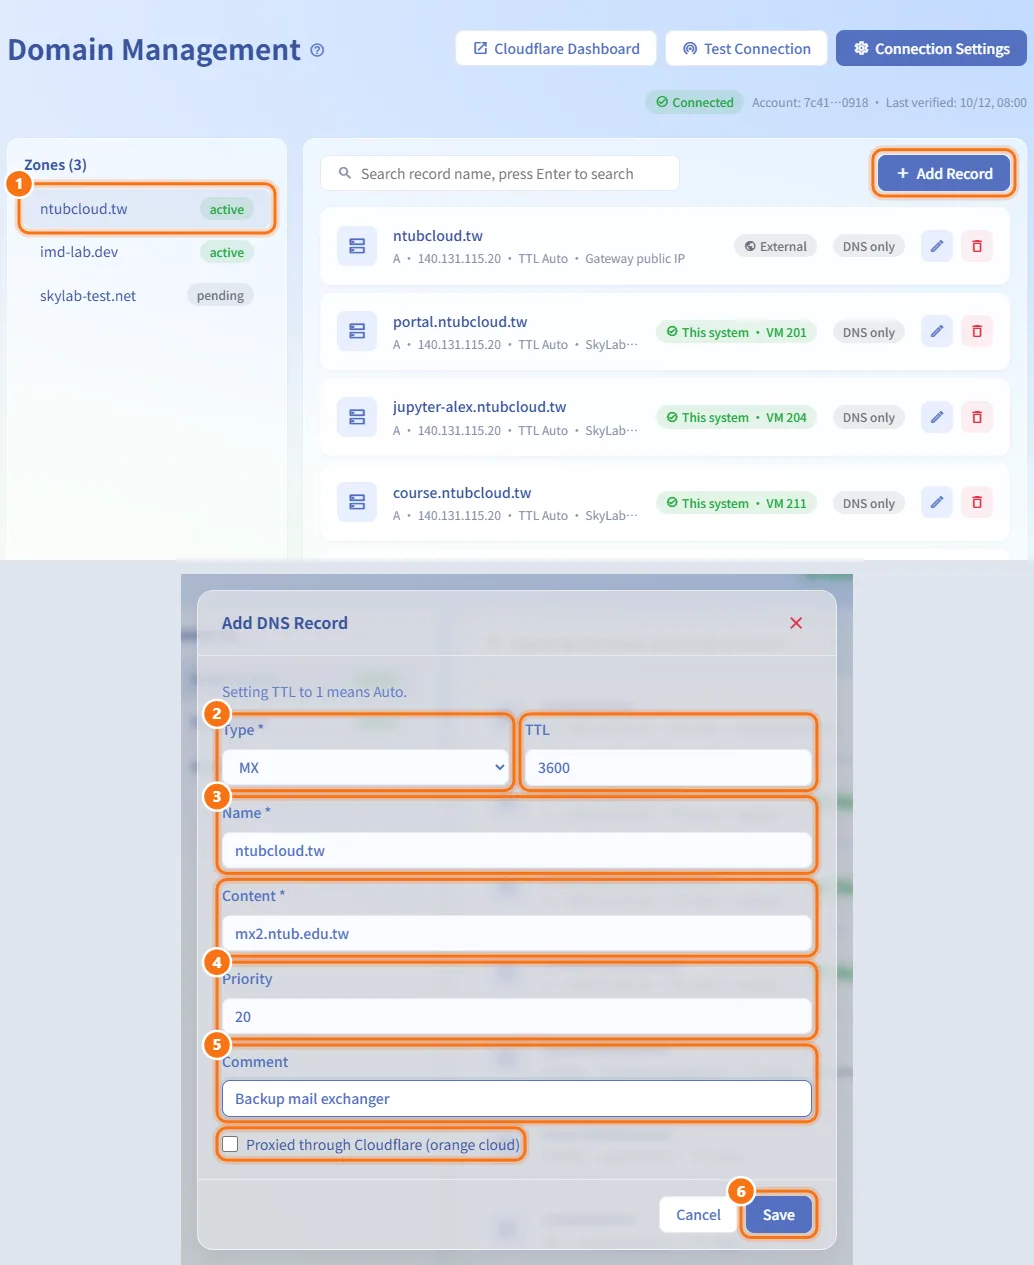Click DNS only badge for ntubcloud.tw
This screenshot has height=1265, width=1034.
(x=869, y=246)
